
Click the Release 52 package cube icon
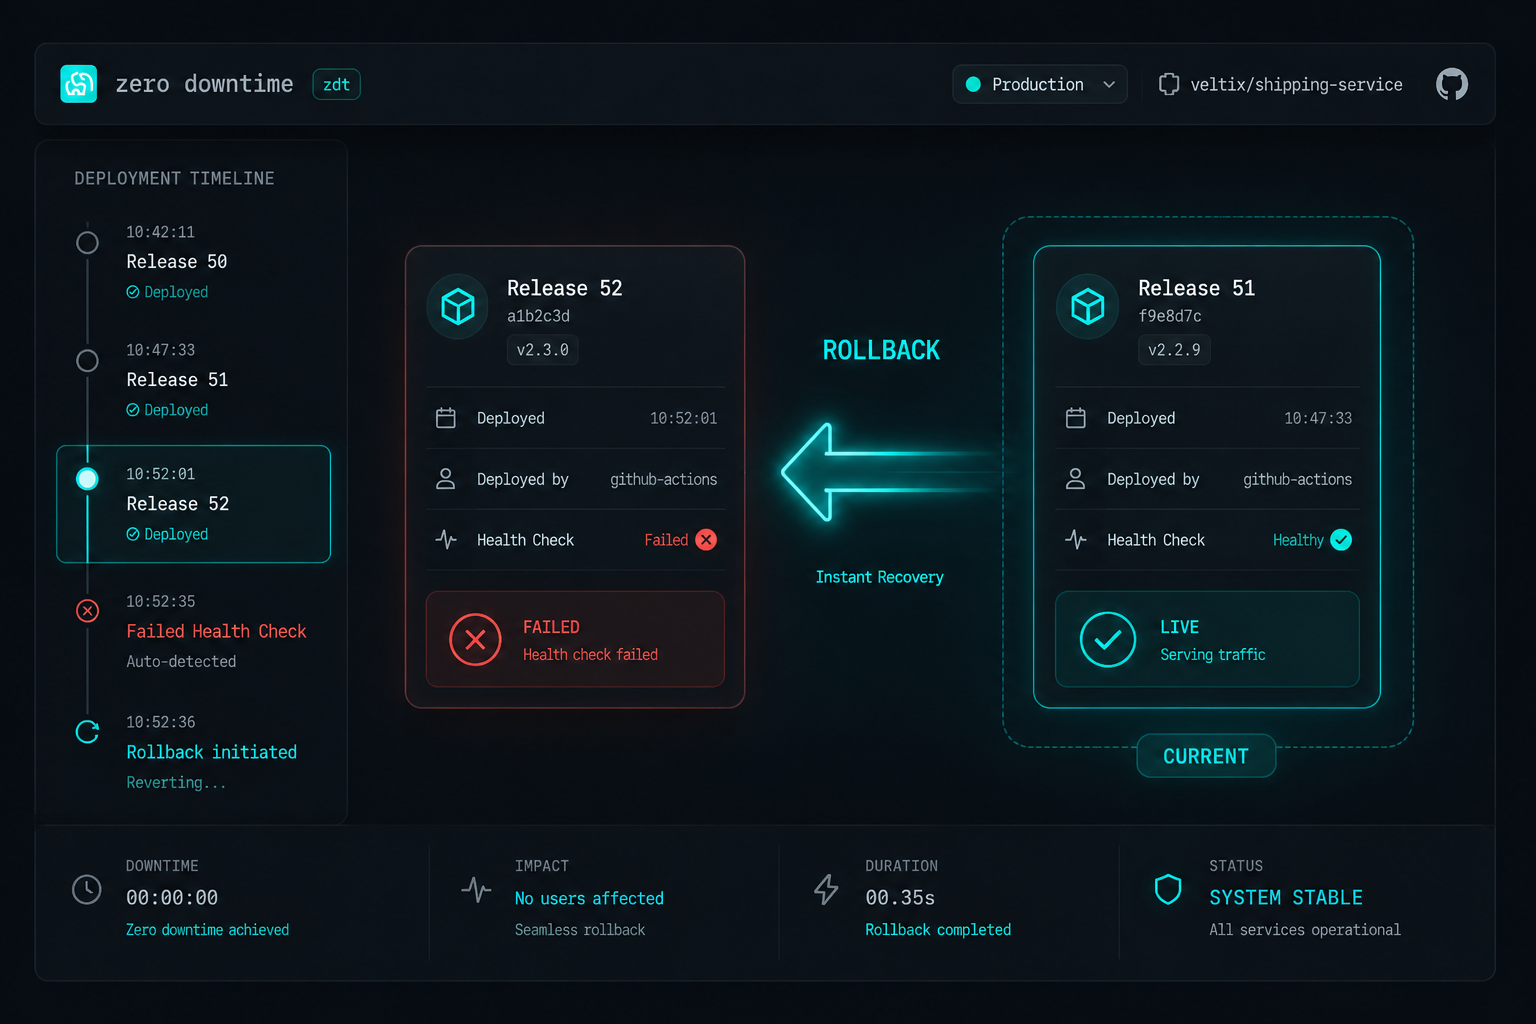[x=458, y=306]
